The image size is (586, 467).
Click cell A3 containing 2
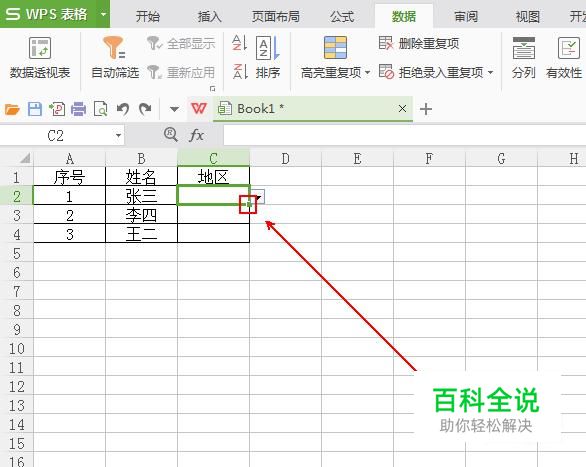click(x=70, y=215)
